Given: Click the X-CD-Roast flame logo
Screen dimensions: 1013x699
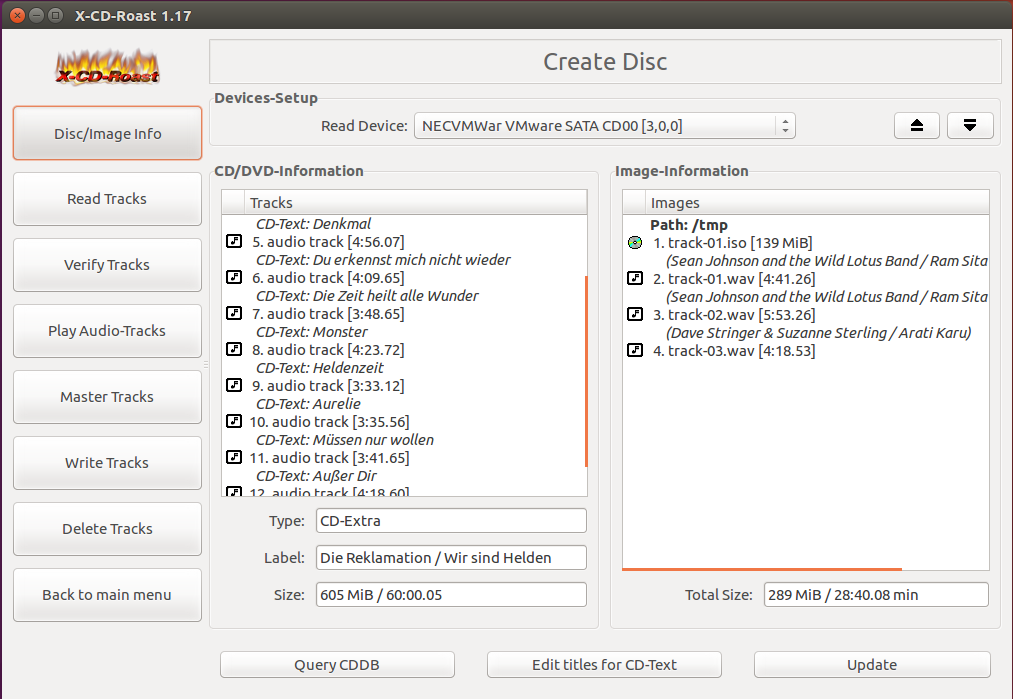Looking at the screenshot, I should point(107,68).
